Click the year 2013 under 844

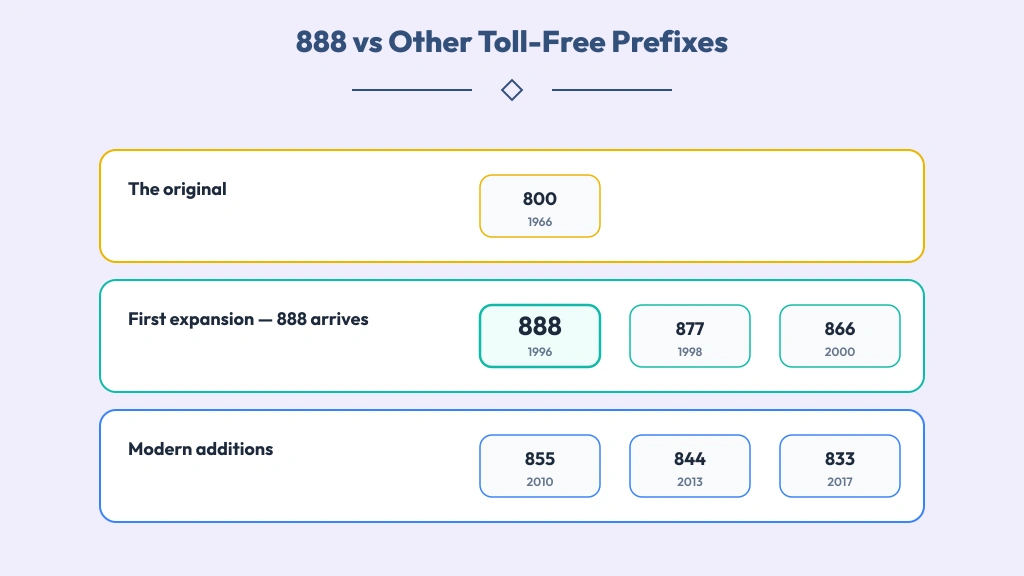(x=690, y=482)
